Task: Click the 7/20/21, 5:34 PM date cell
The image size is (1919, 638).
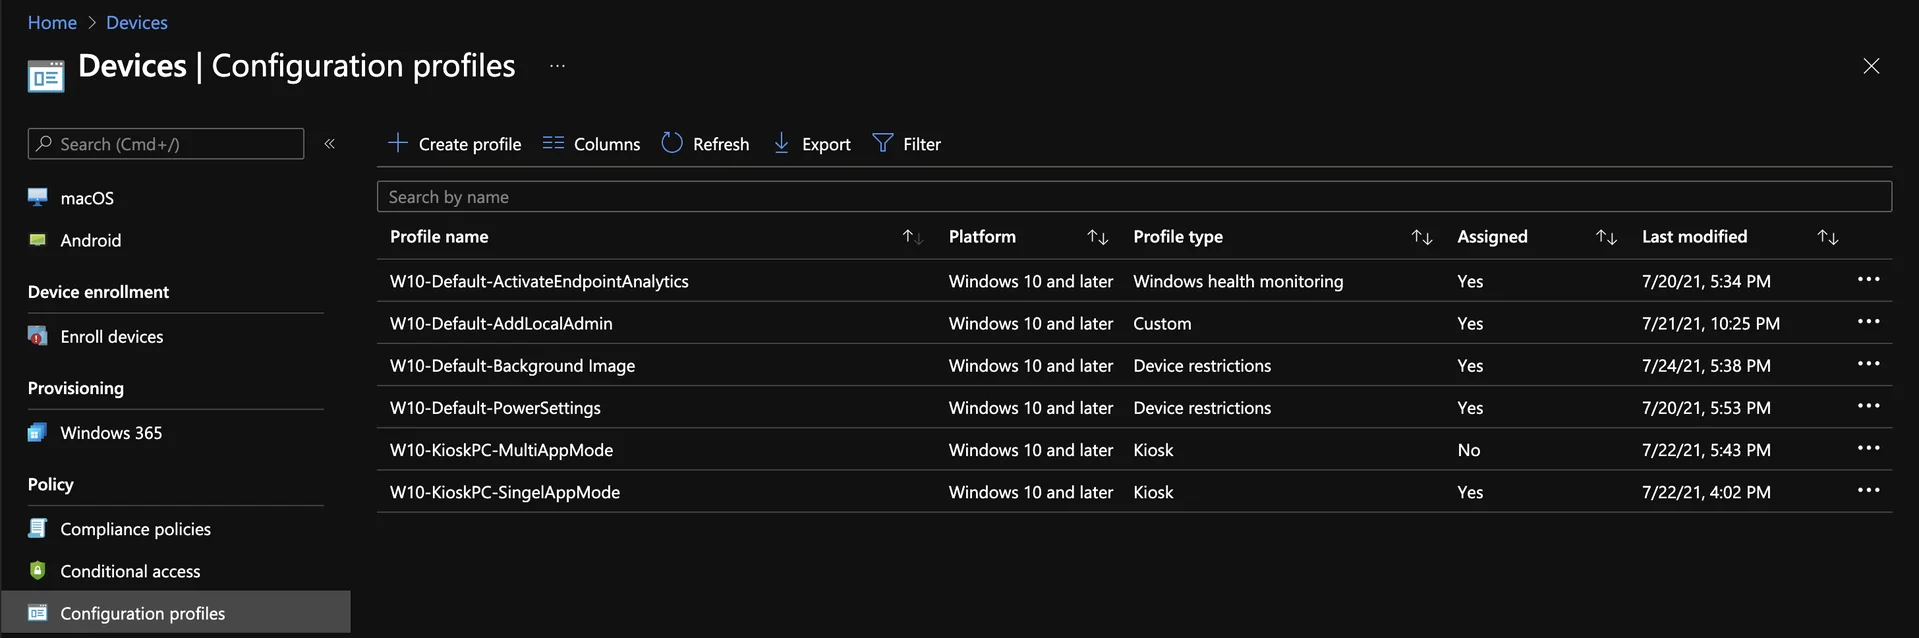Action: [1706, 281]
